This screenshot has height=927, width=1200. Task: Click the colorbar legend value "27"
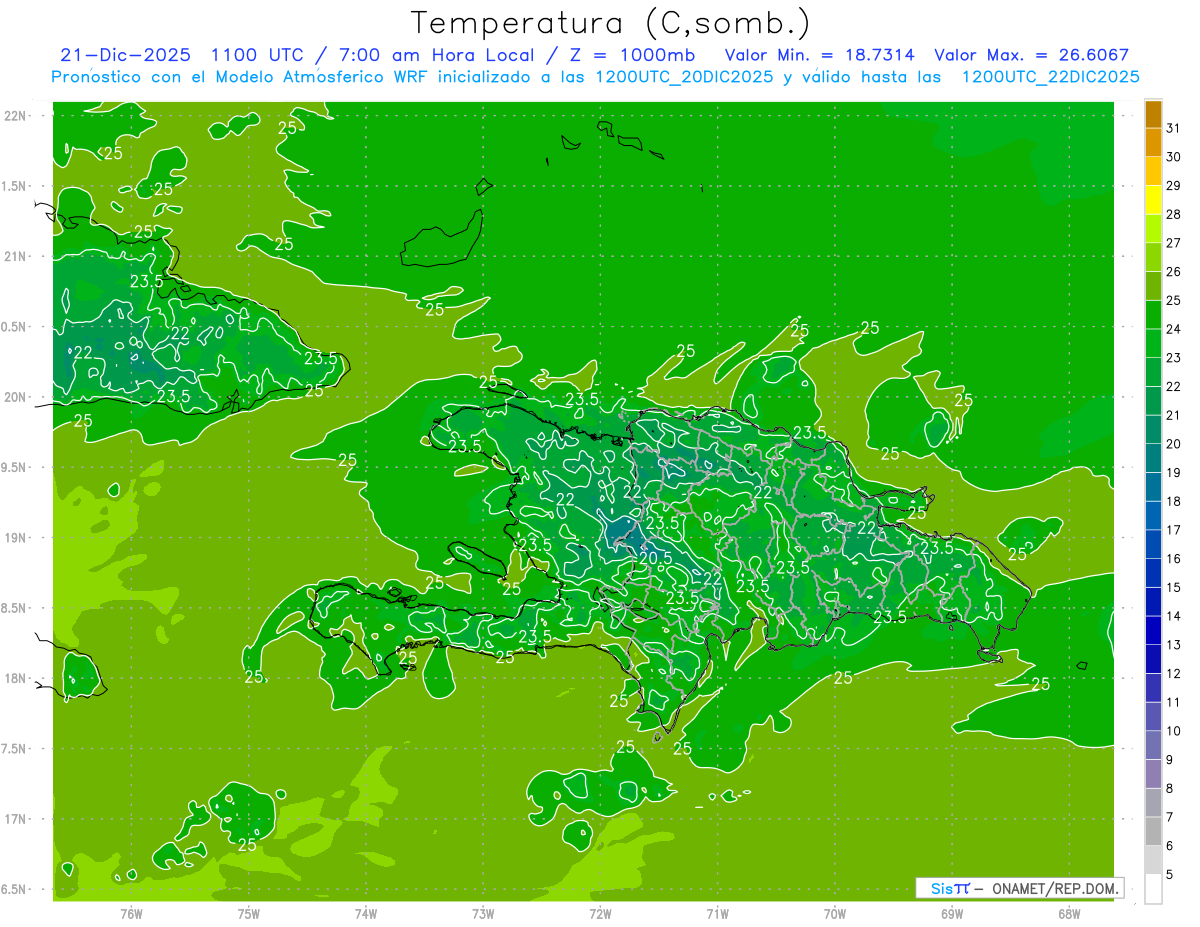click(x=1173, y=243)
